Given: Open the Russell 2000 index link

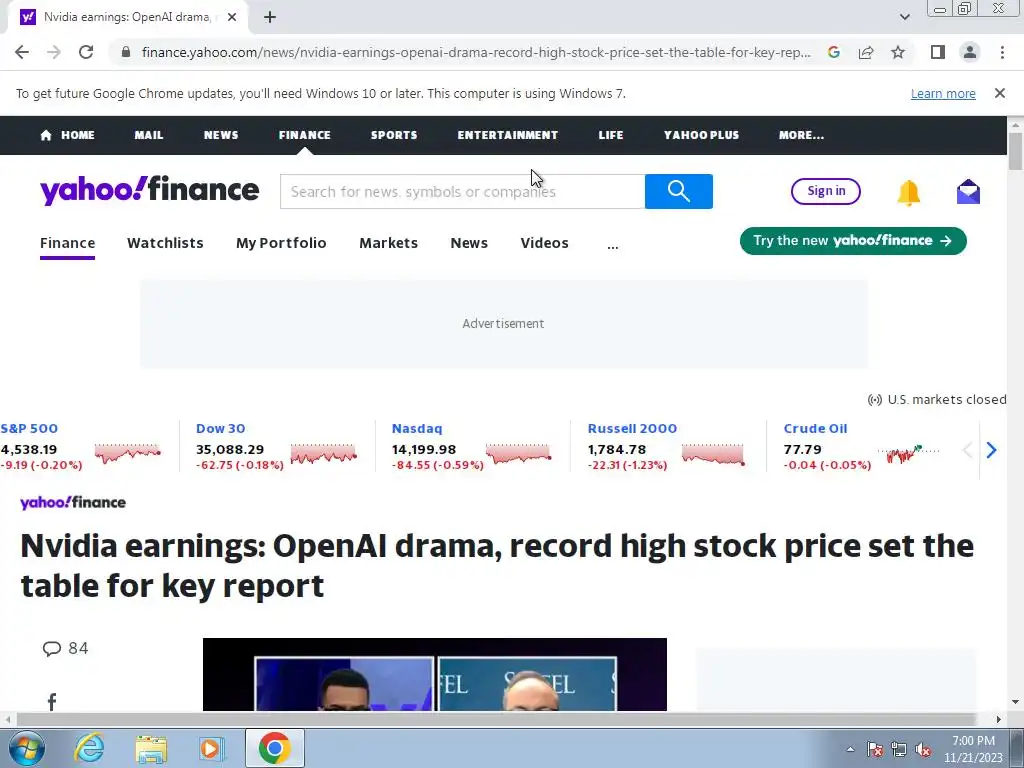Looking at the screenshot, I should point(632,428).
